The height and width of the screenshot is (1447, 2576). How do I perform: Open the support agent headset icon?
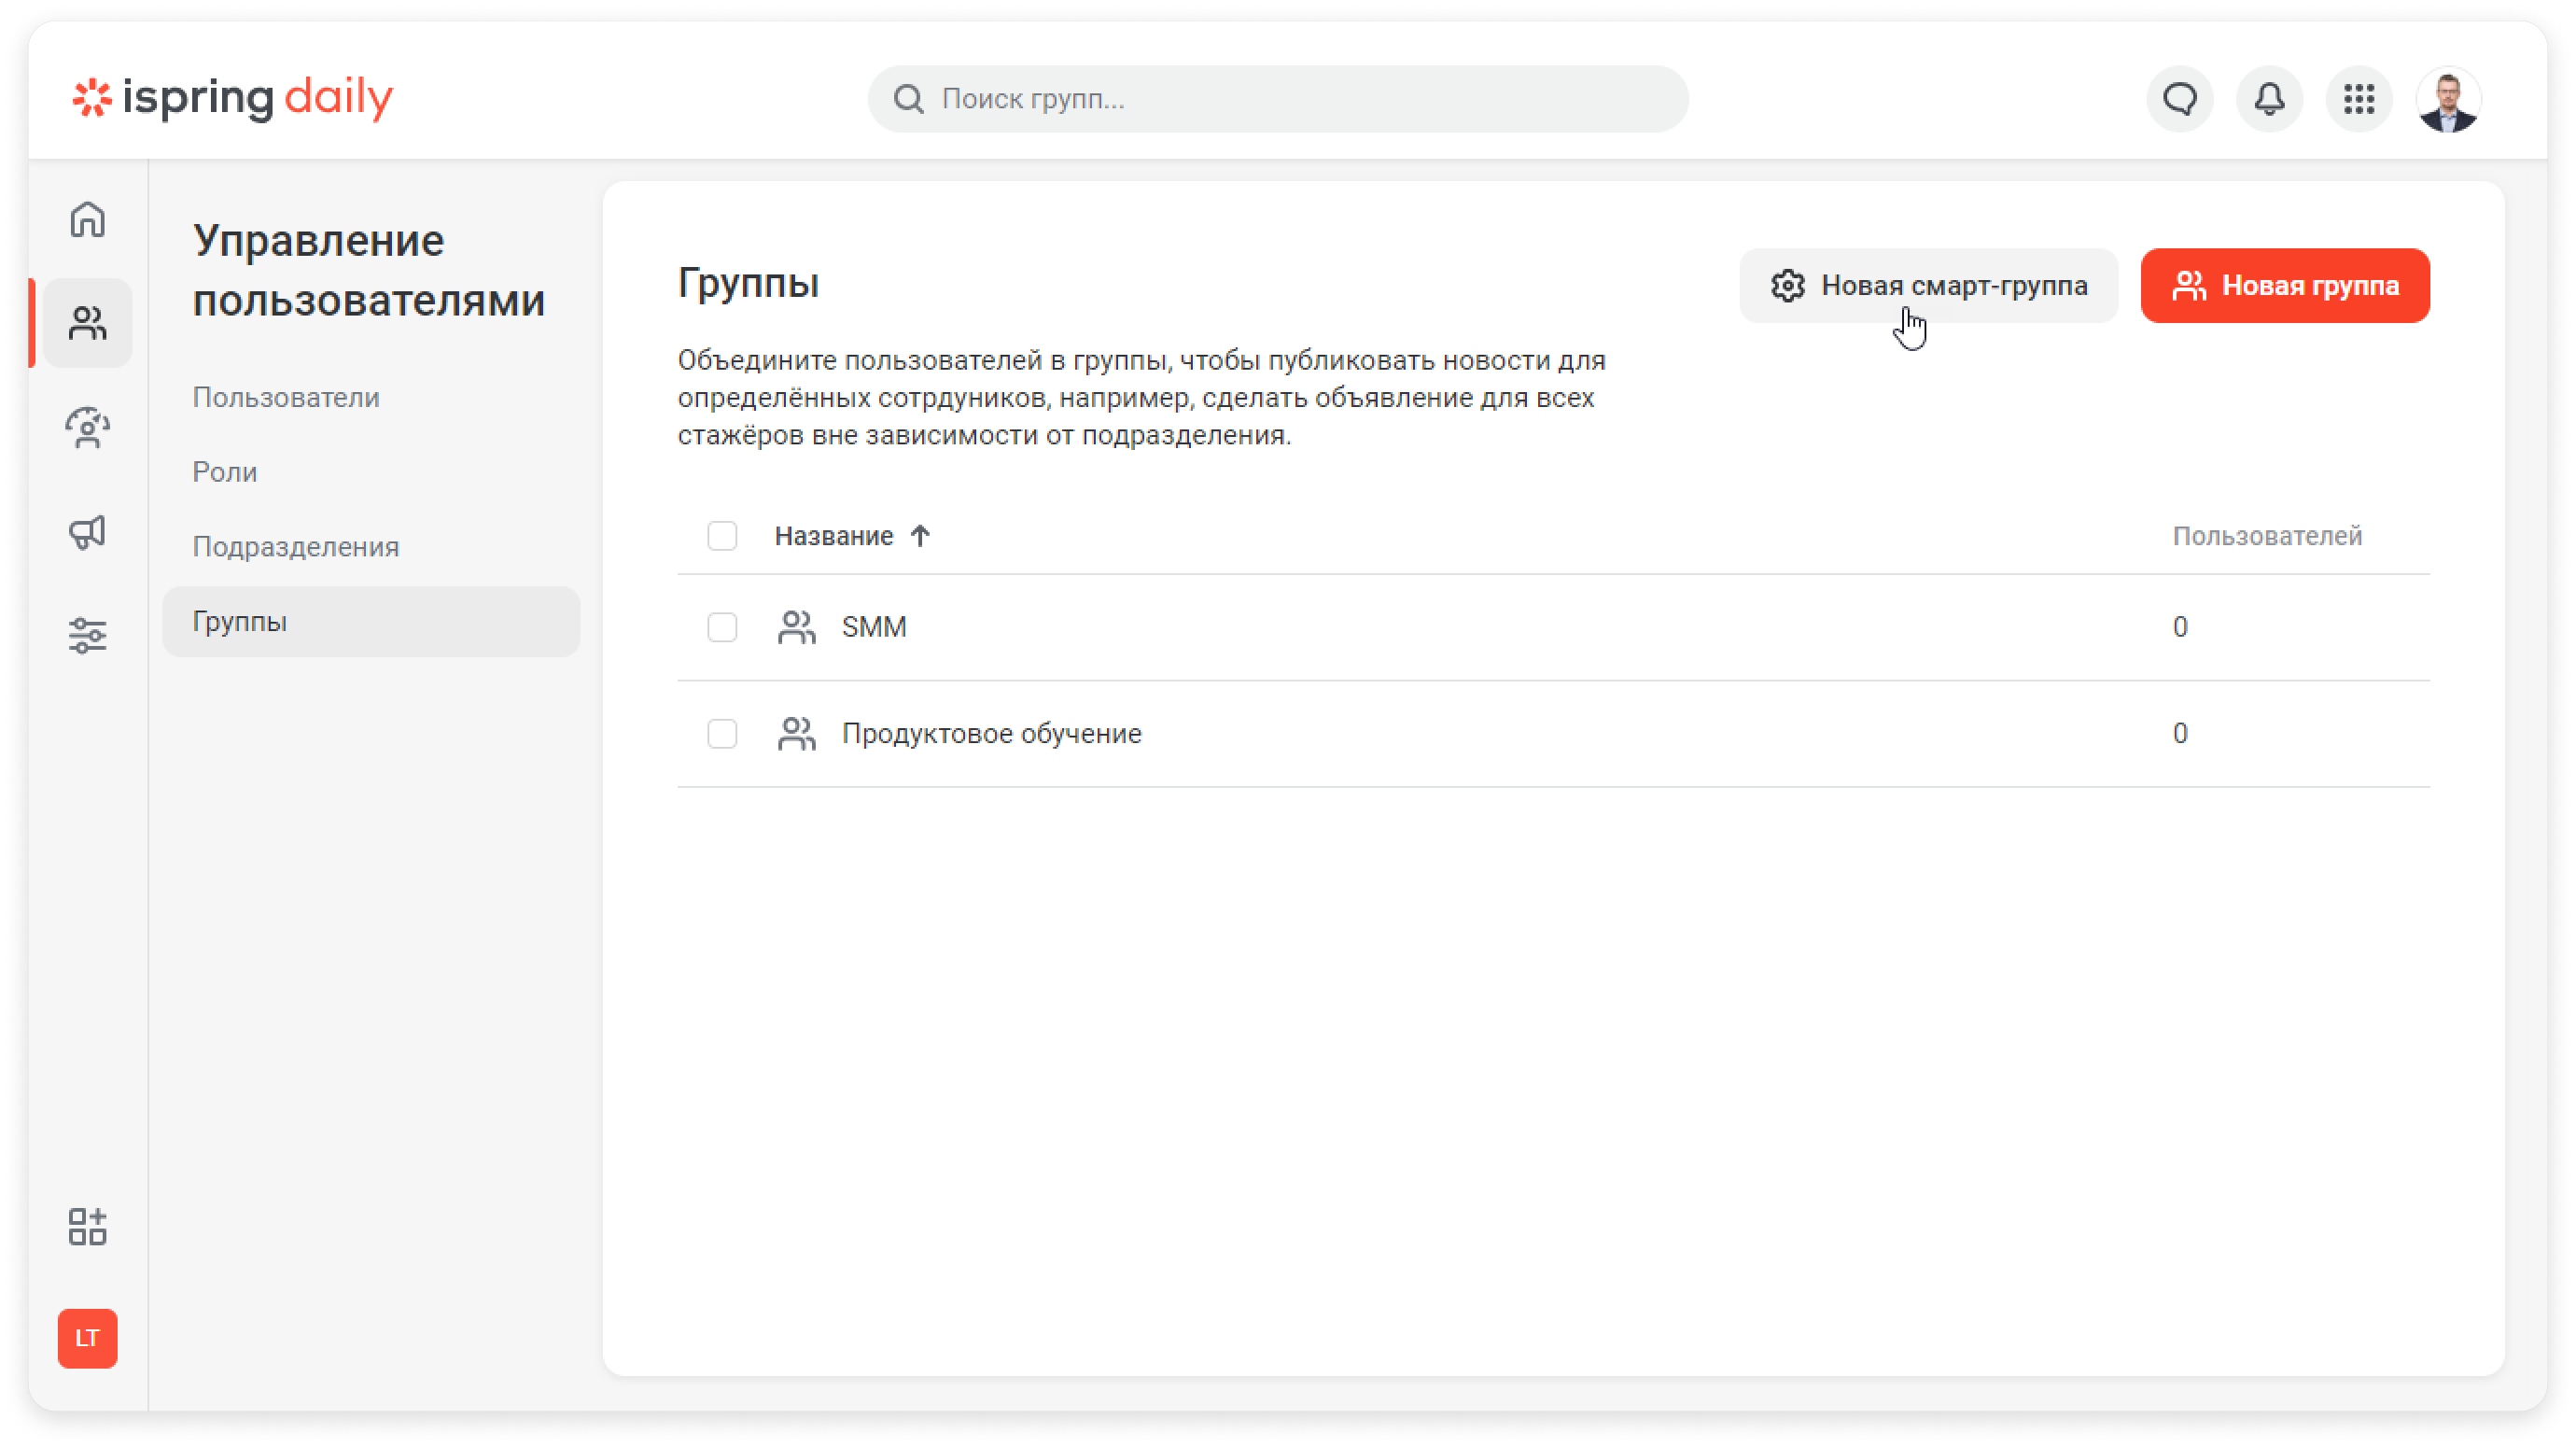pos(88,428)
